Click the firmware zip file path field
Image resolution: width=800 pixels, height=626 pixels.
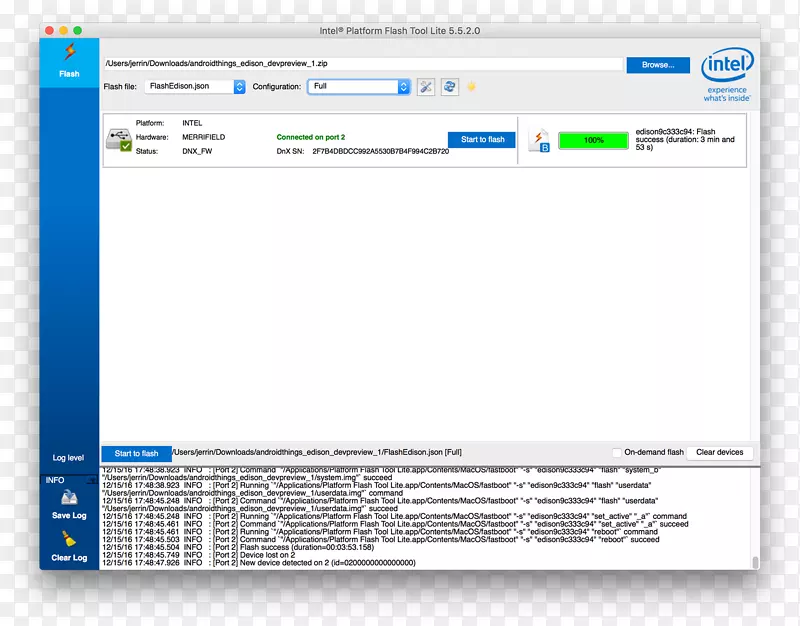click(362, 65)
